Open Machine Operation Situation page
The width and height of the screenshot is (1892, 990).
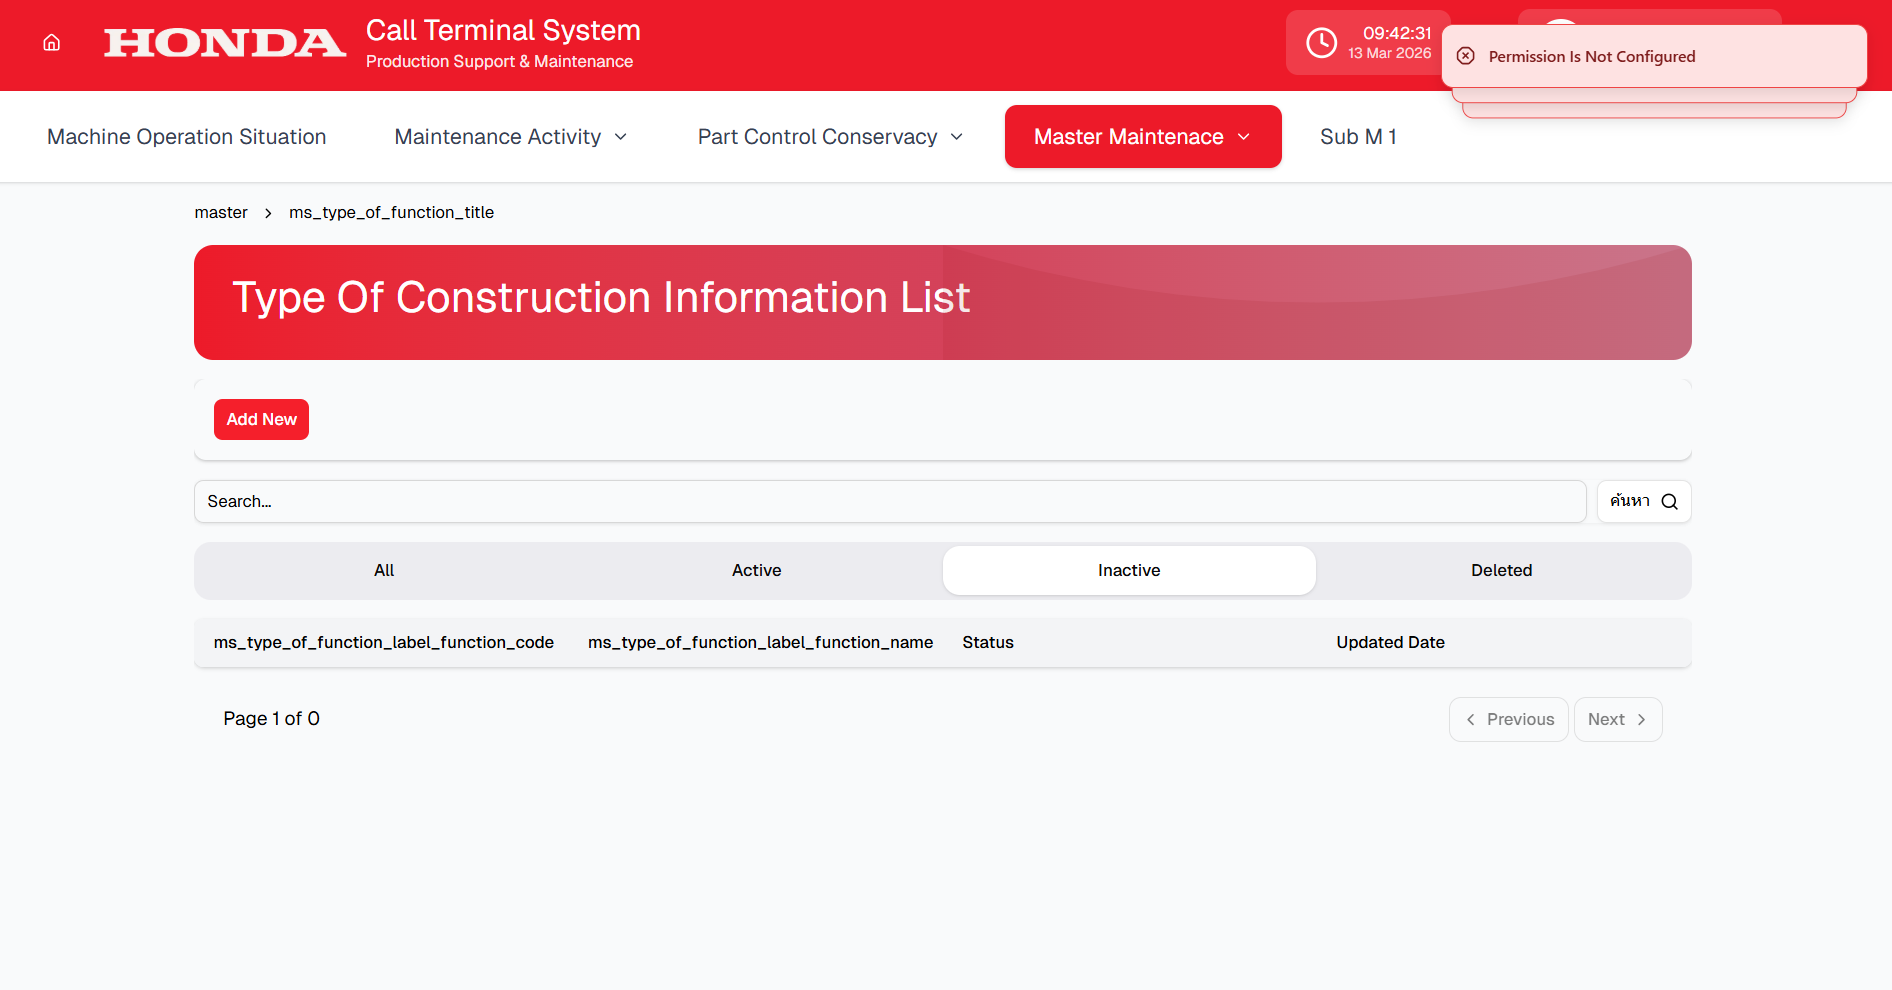tap(187, 137)
